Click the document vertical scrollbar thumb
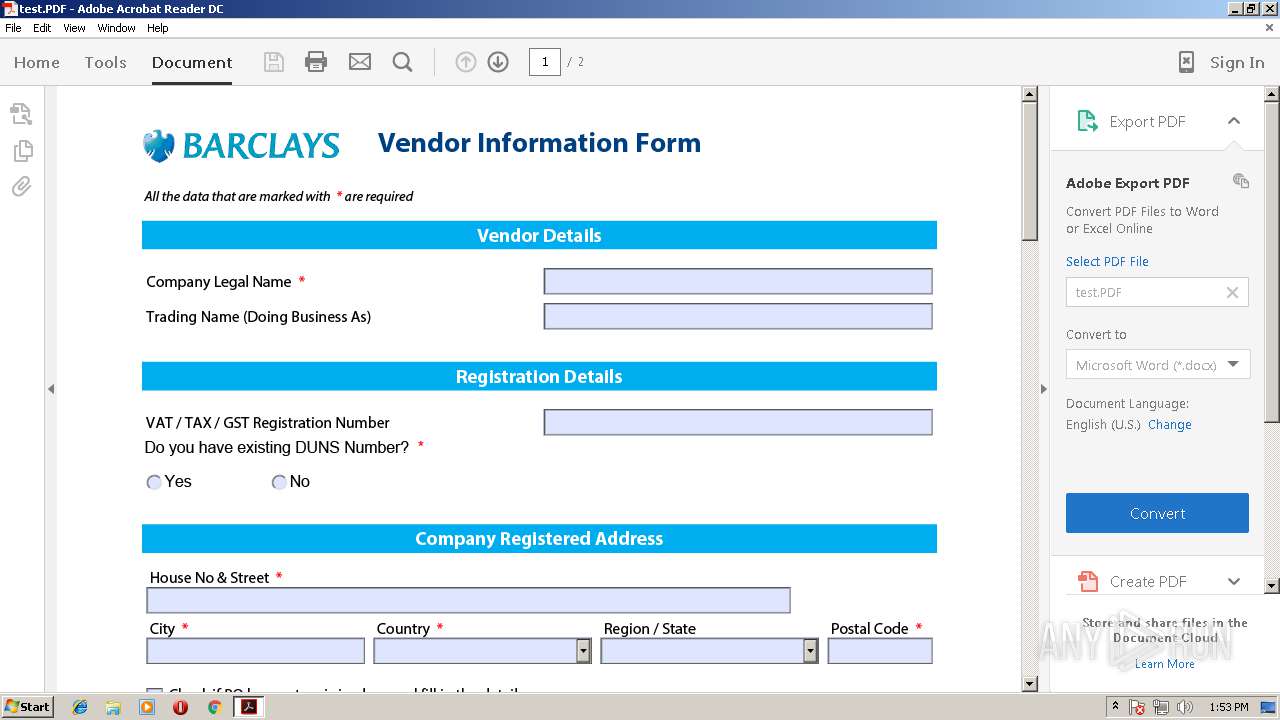This screenshot has width=1280, height=720. [x=1030, y=171]
